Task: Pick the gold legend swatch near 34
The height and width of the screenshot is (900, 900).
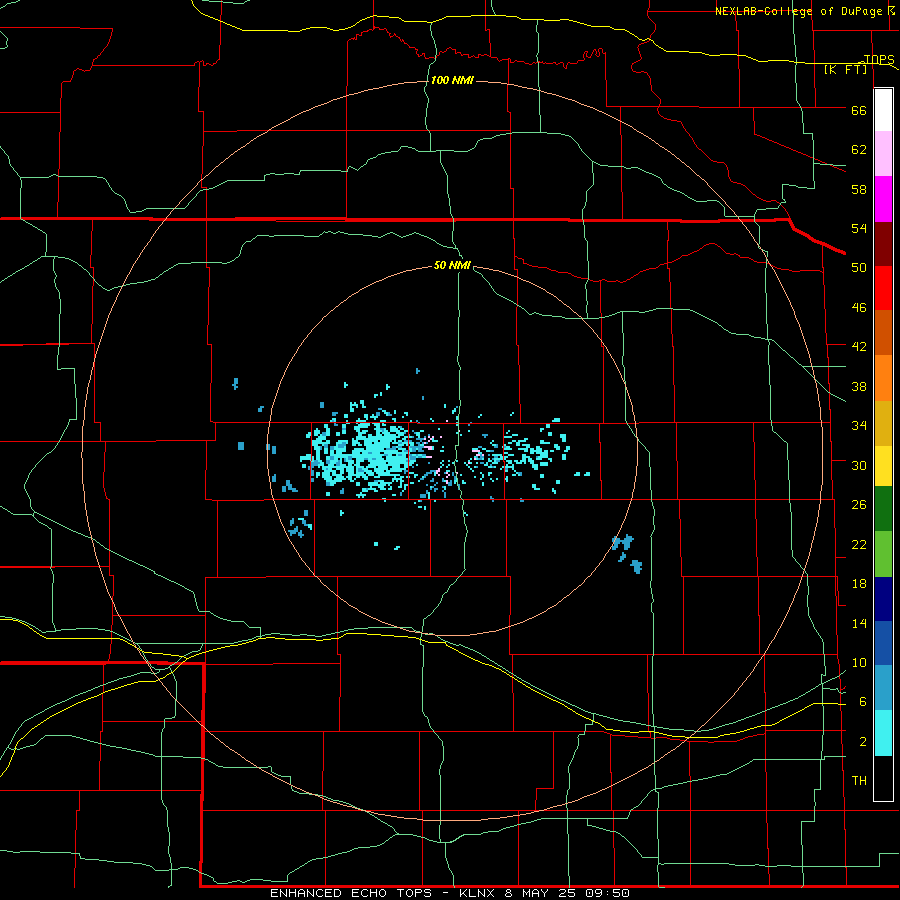Action: tap(883, 424)
